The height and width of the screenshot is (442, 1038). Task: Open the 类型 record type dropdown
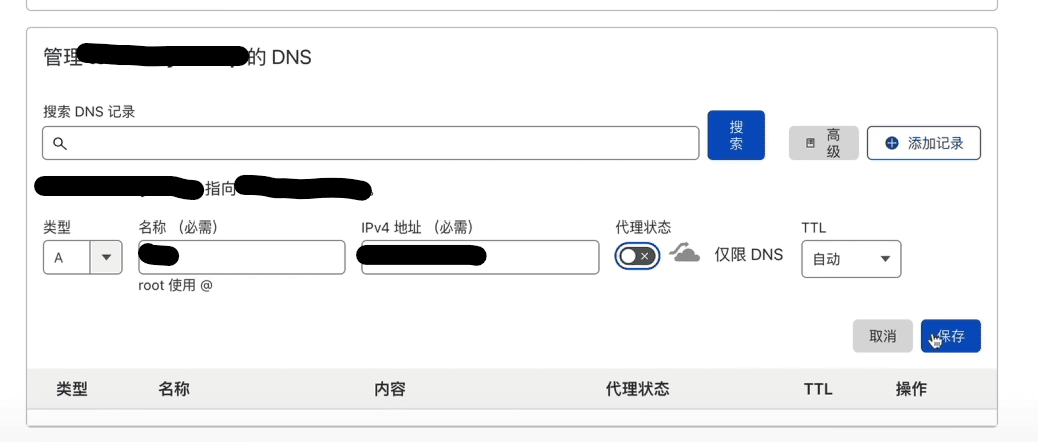(83, 257)
